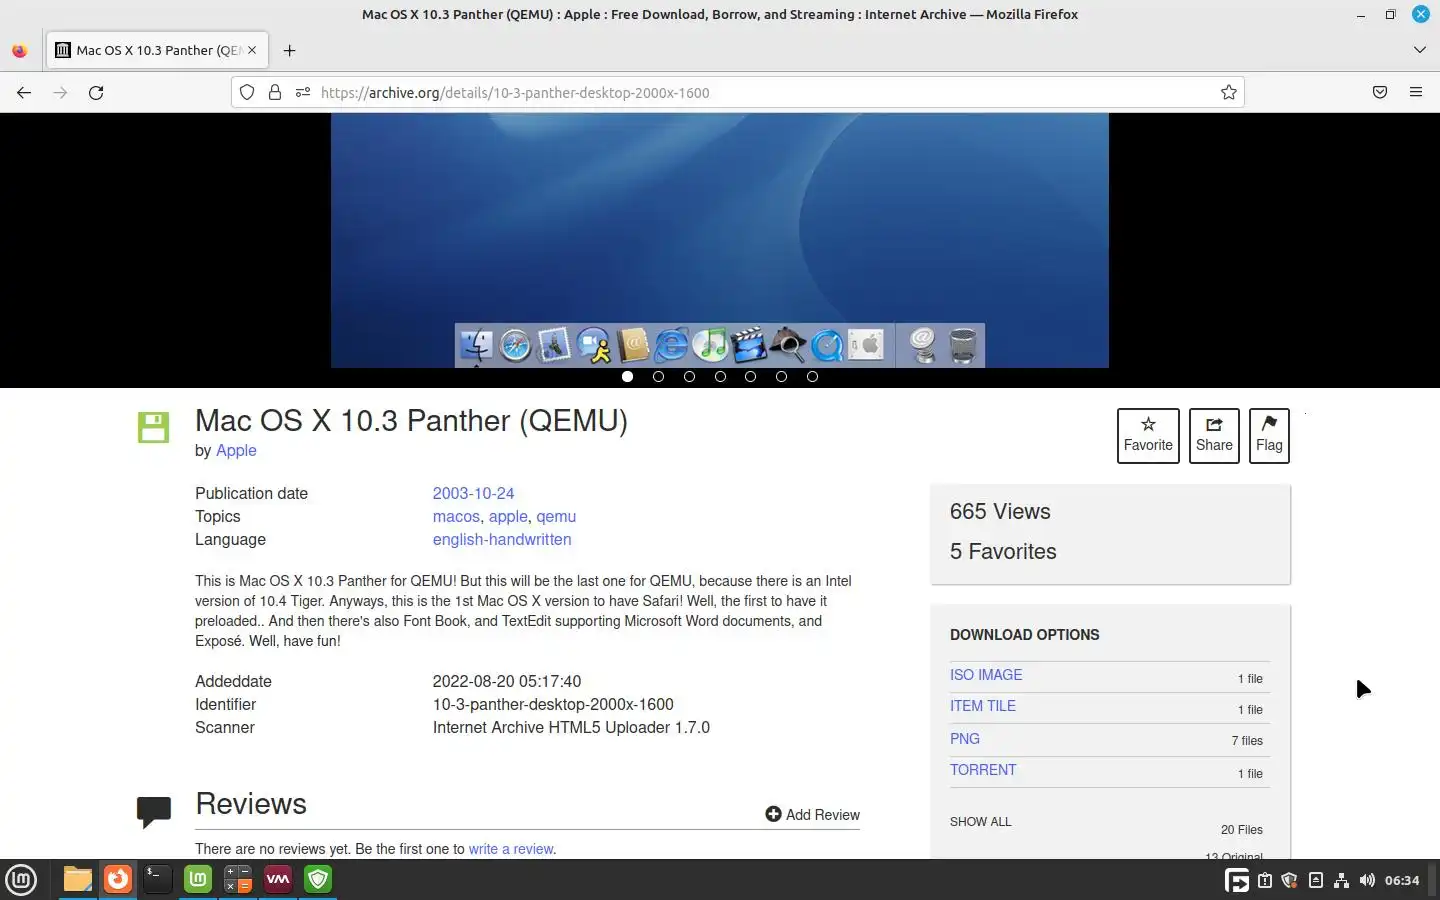Open the 2003-10-24 publication date link
1440x900 pixels.
point(473,493)
